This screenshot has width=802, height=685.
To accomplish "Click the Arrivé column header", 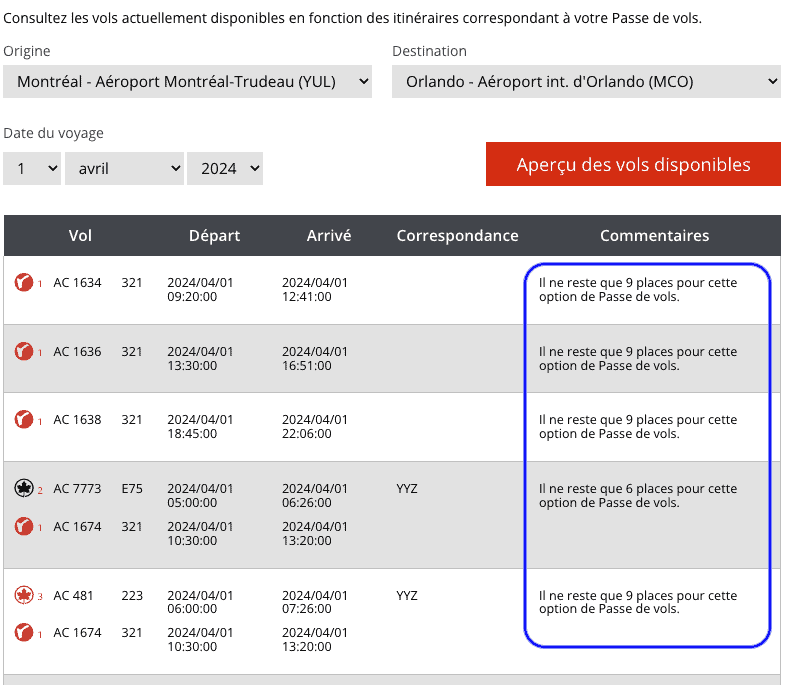I will pyautogui.click(x=329, y=236).
